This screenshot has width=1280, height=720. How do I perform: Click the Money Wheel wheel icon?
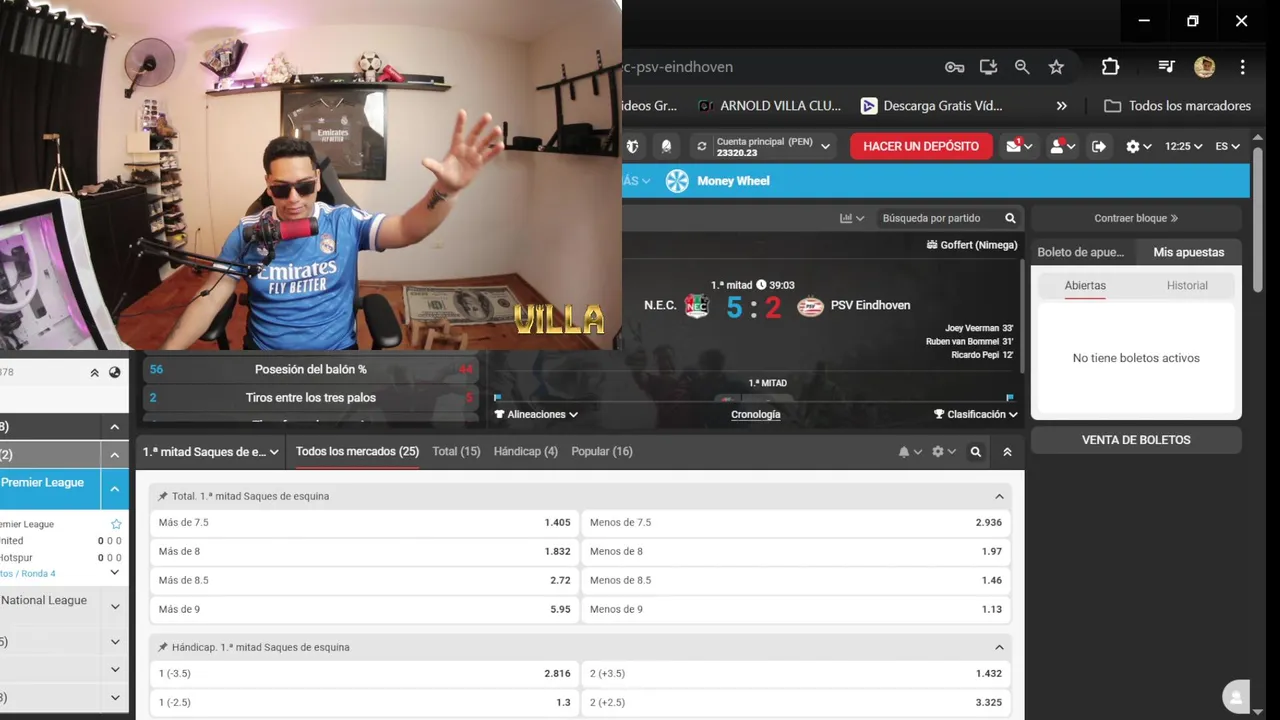point(677,181)
